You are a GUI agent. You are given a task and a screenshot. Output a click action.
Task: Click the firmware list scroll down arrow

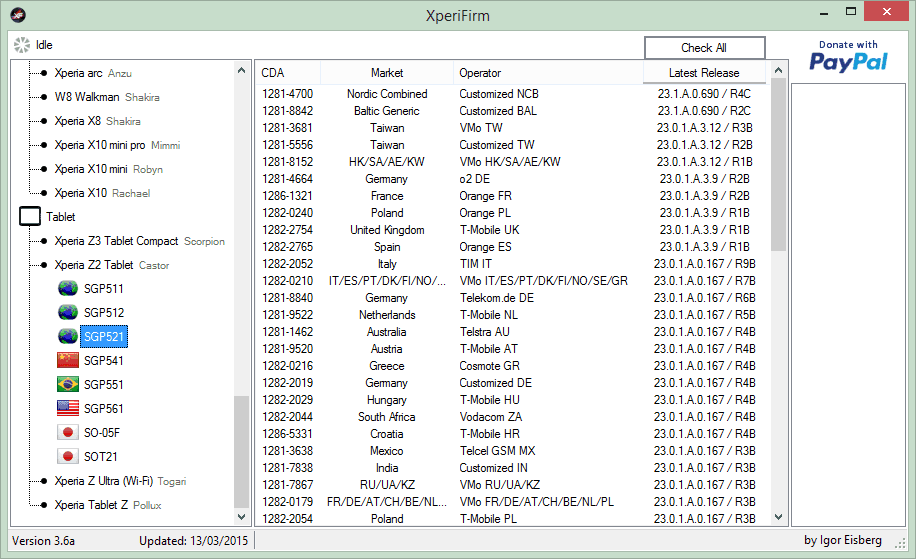(778, 516)
